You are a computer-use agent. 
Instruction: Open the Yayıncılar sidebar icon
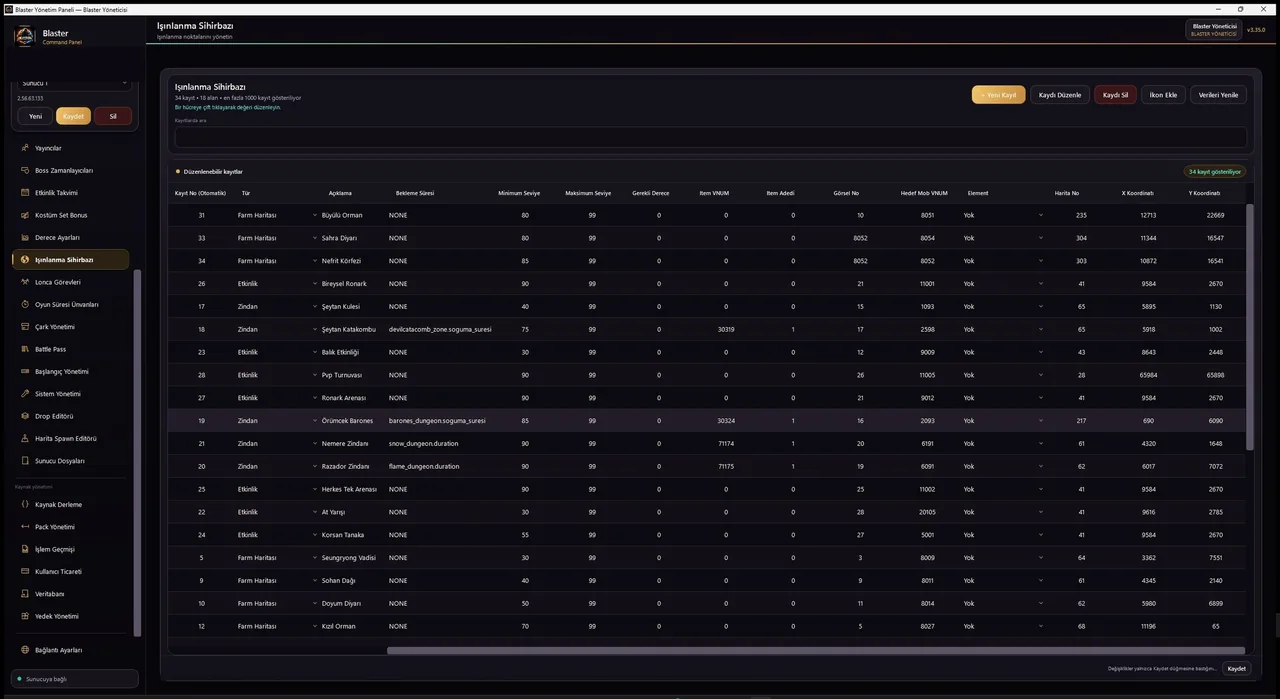click(x=24, y=148)
